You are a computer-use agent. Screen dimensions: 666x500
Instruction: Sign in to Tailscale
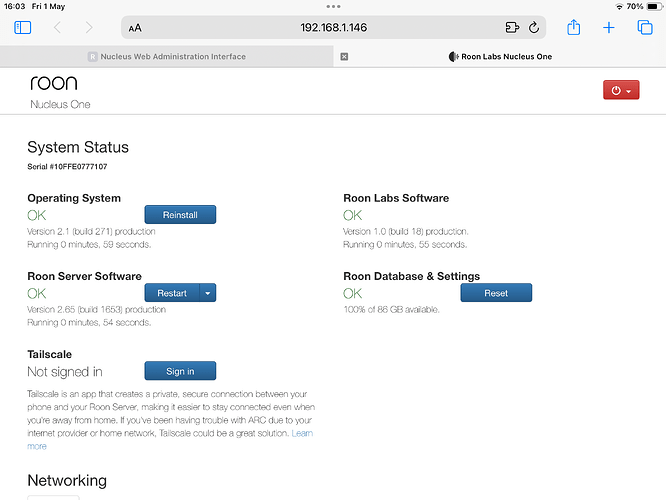[180, 371]
